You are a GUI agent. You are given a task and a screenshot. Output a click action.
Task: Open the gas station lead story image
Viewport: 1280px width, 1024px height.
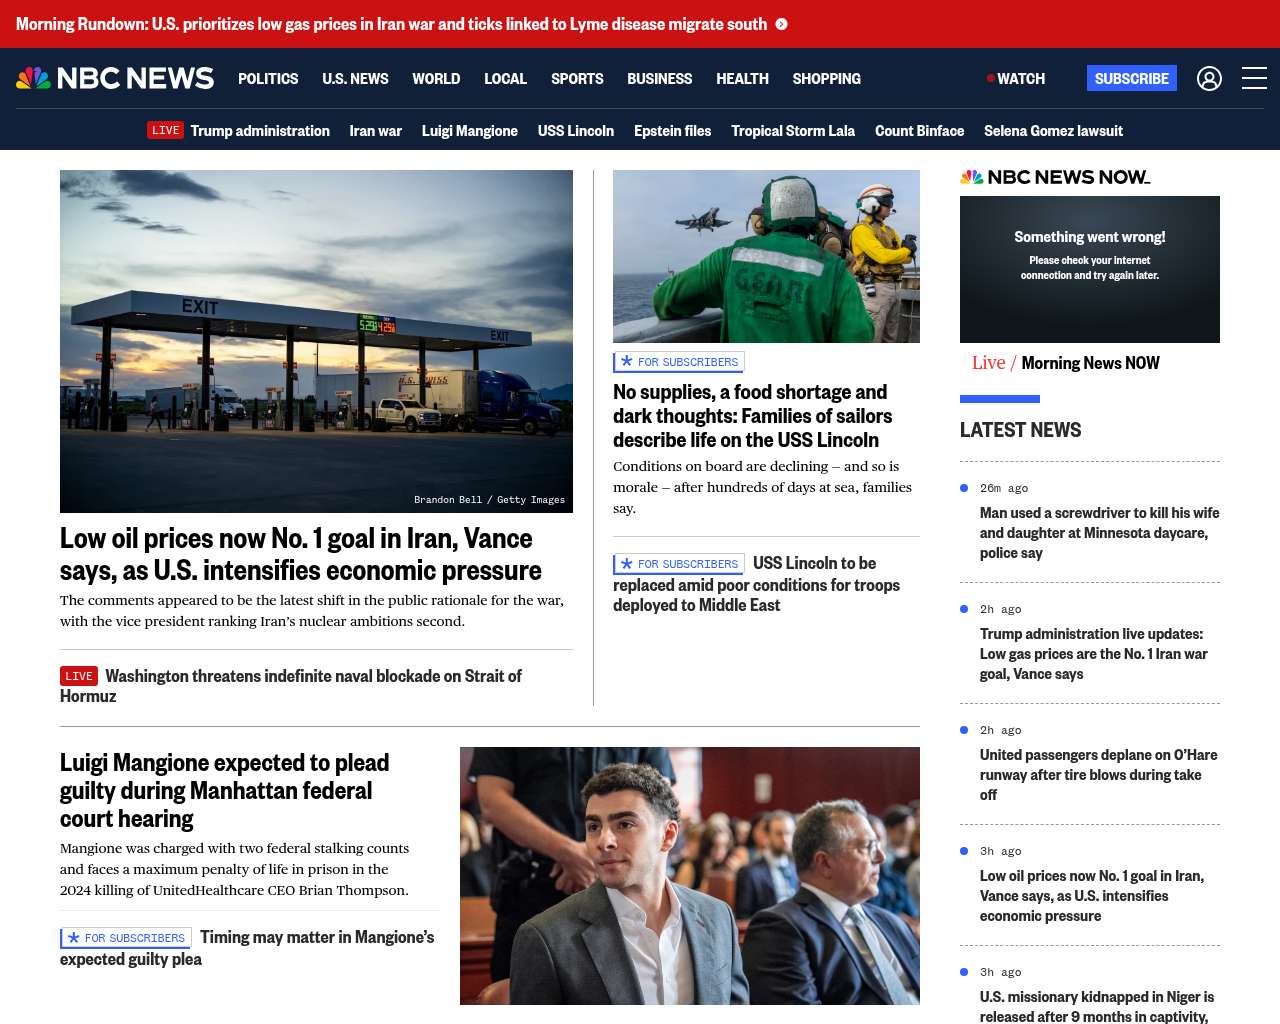(x=316, y=341)
